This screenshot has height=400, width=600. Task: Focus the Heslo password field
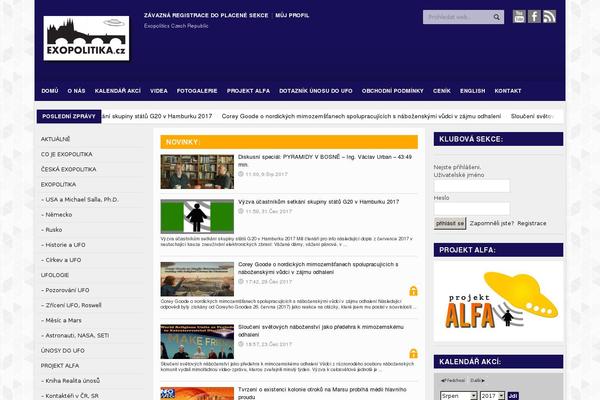point(471,209)
